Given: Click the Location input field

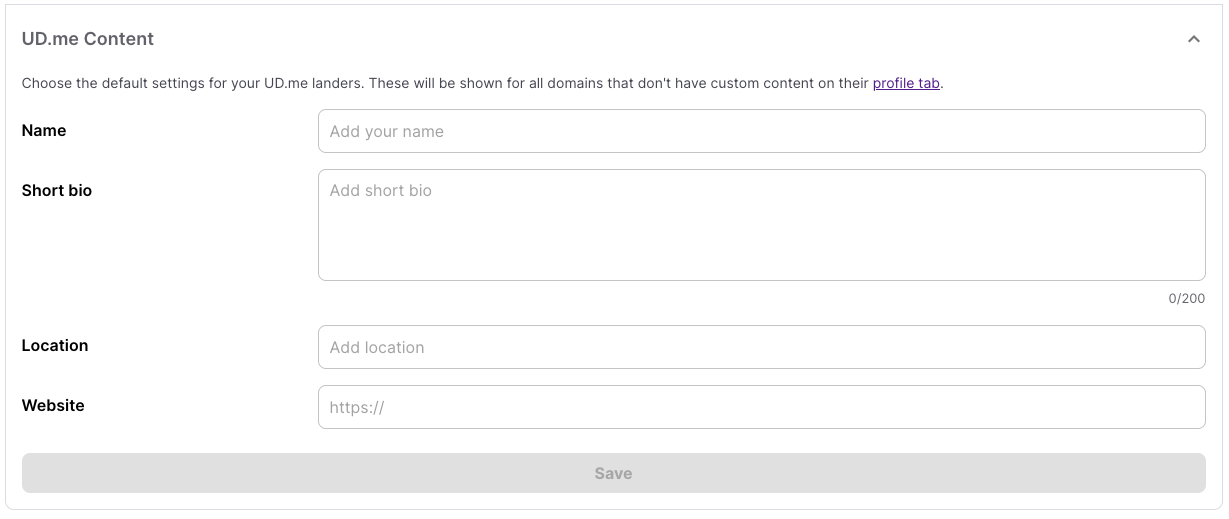Looking at the screenshot, I should click(761, 347).
